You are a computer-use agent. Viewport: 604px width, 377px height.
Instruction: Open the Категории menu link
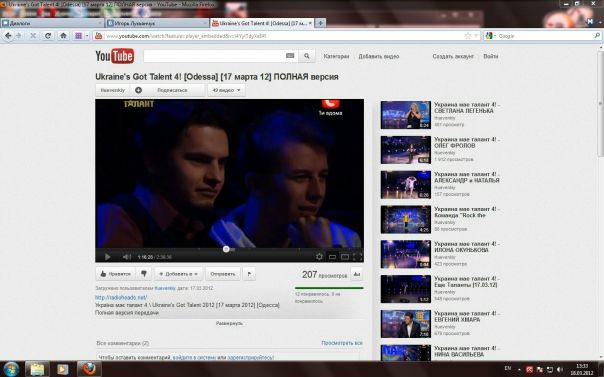336,56
